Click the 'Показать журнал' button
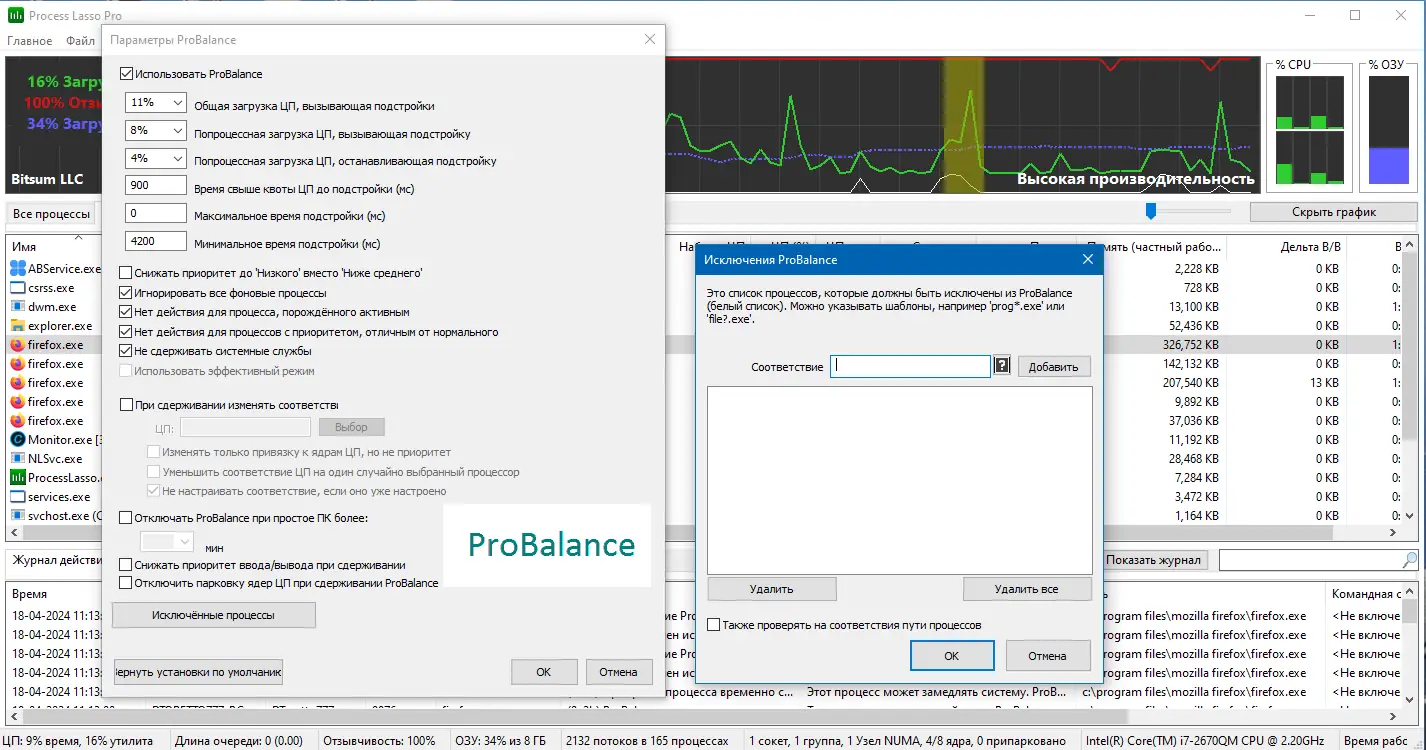The image size is (1426, 750). point(1154,560)
